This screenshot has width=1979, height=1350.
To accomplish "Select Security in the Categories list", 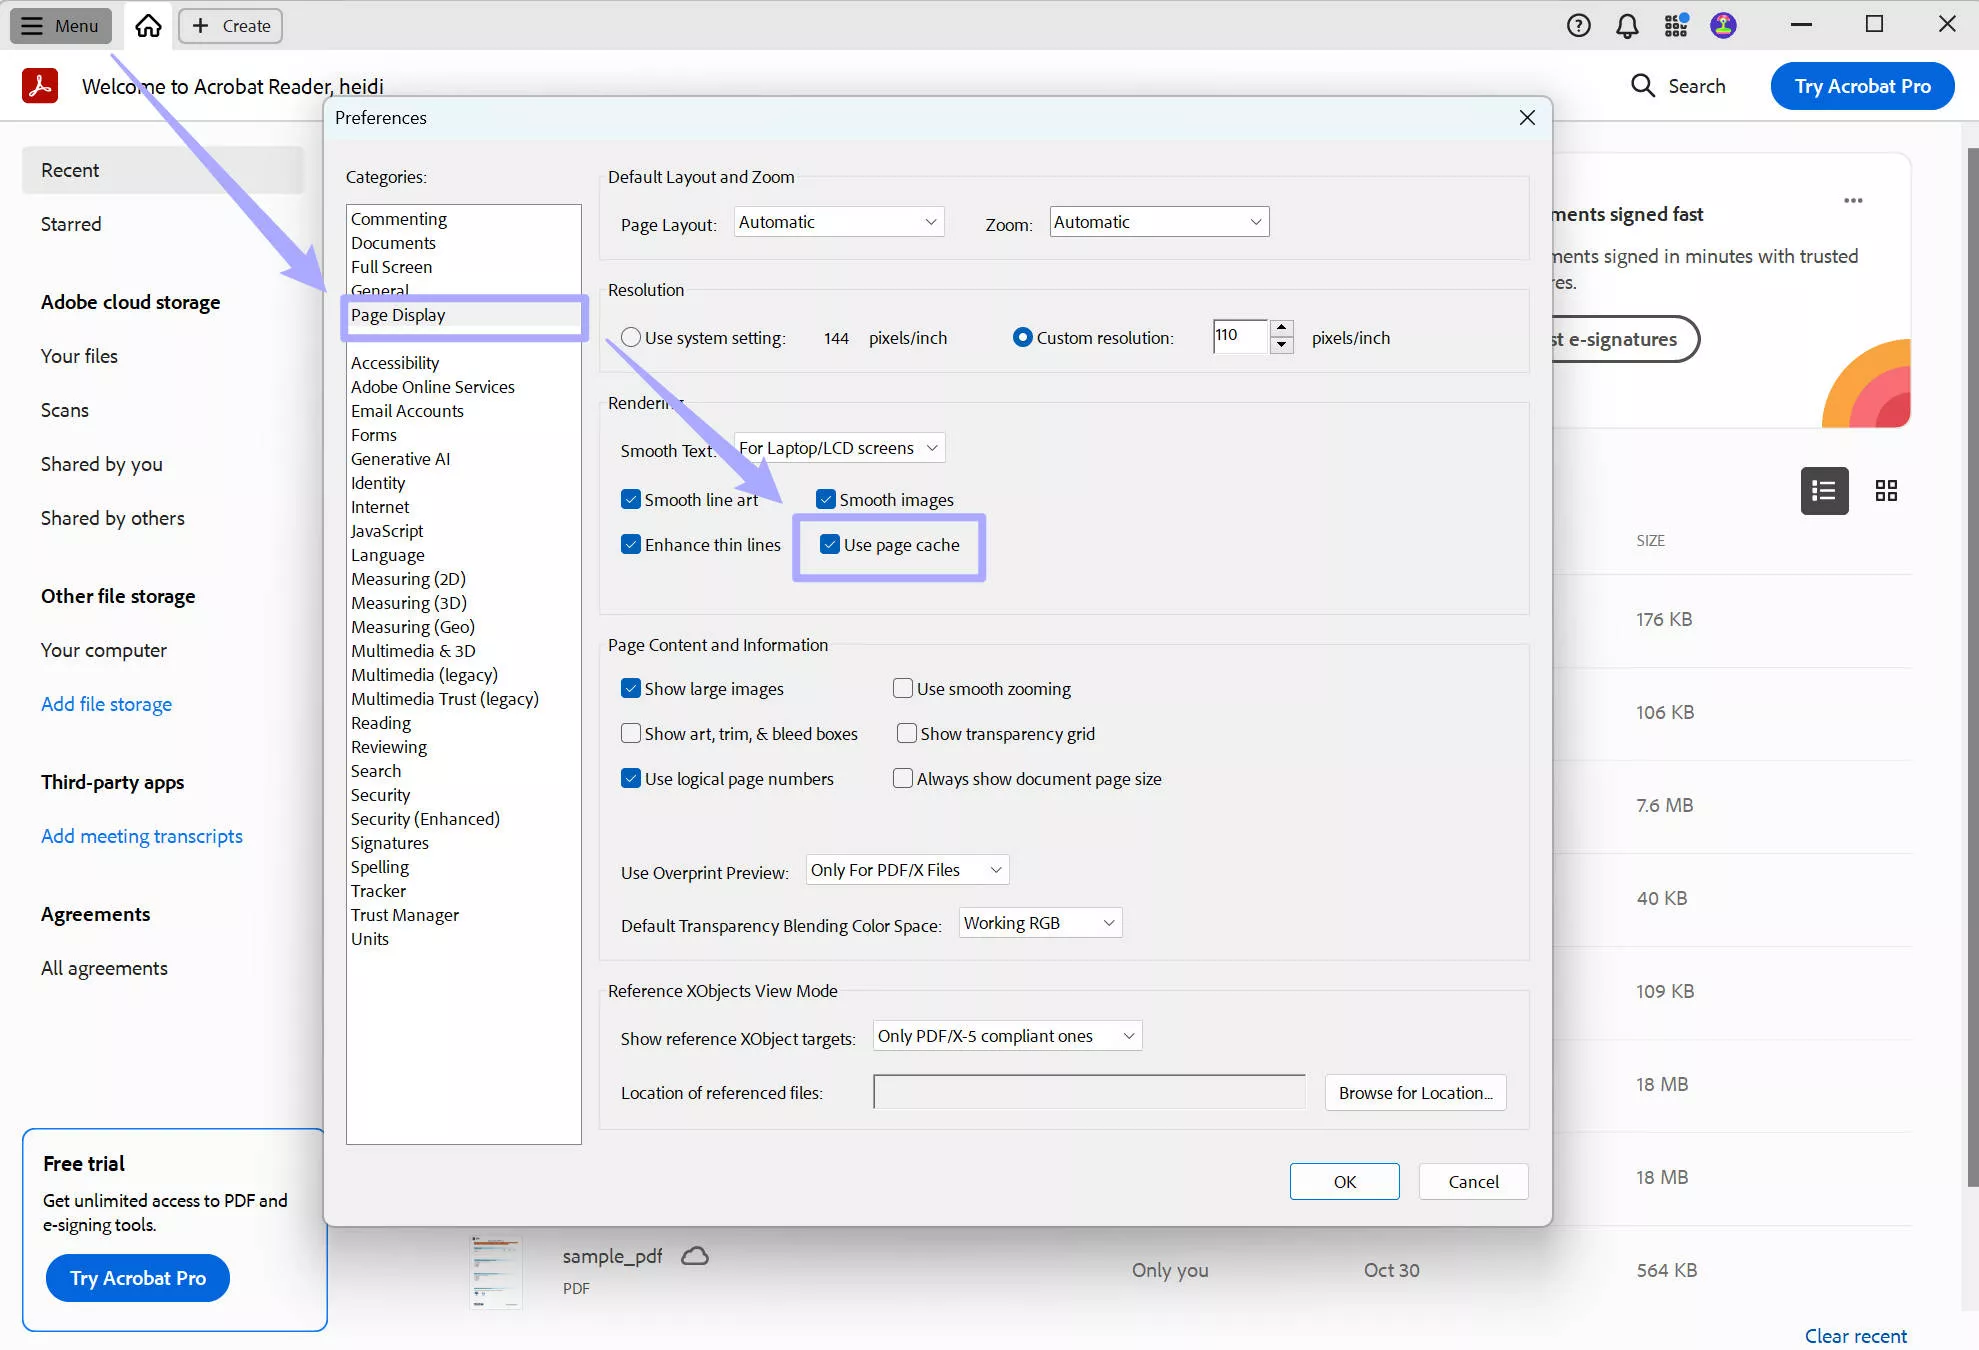I will coord(380,794).
